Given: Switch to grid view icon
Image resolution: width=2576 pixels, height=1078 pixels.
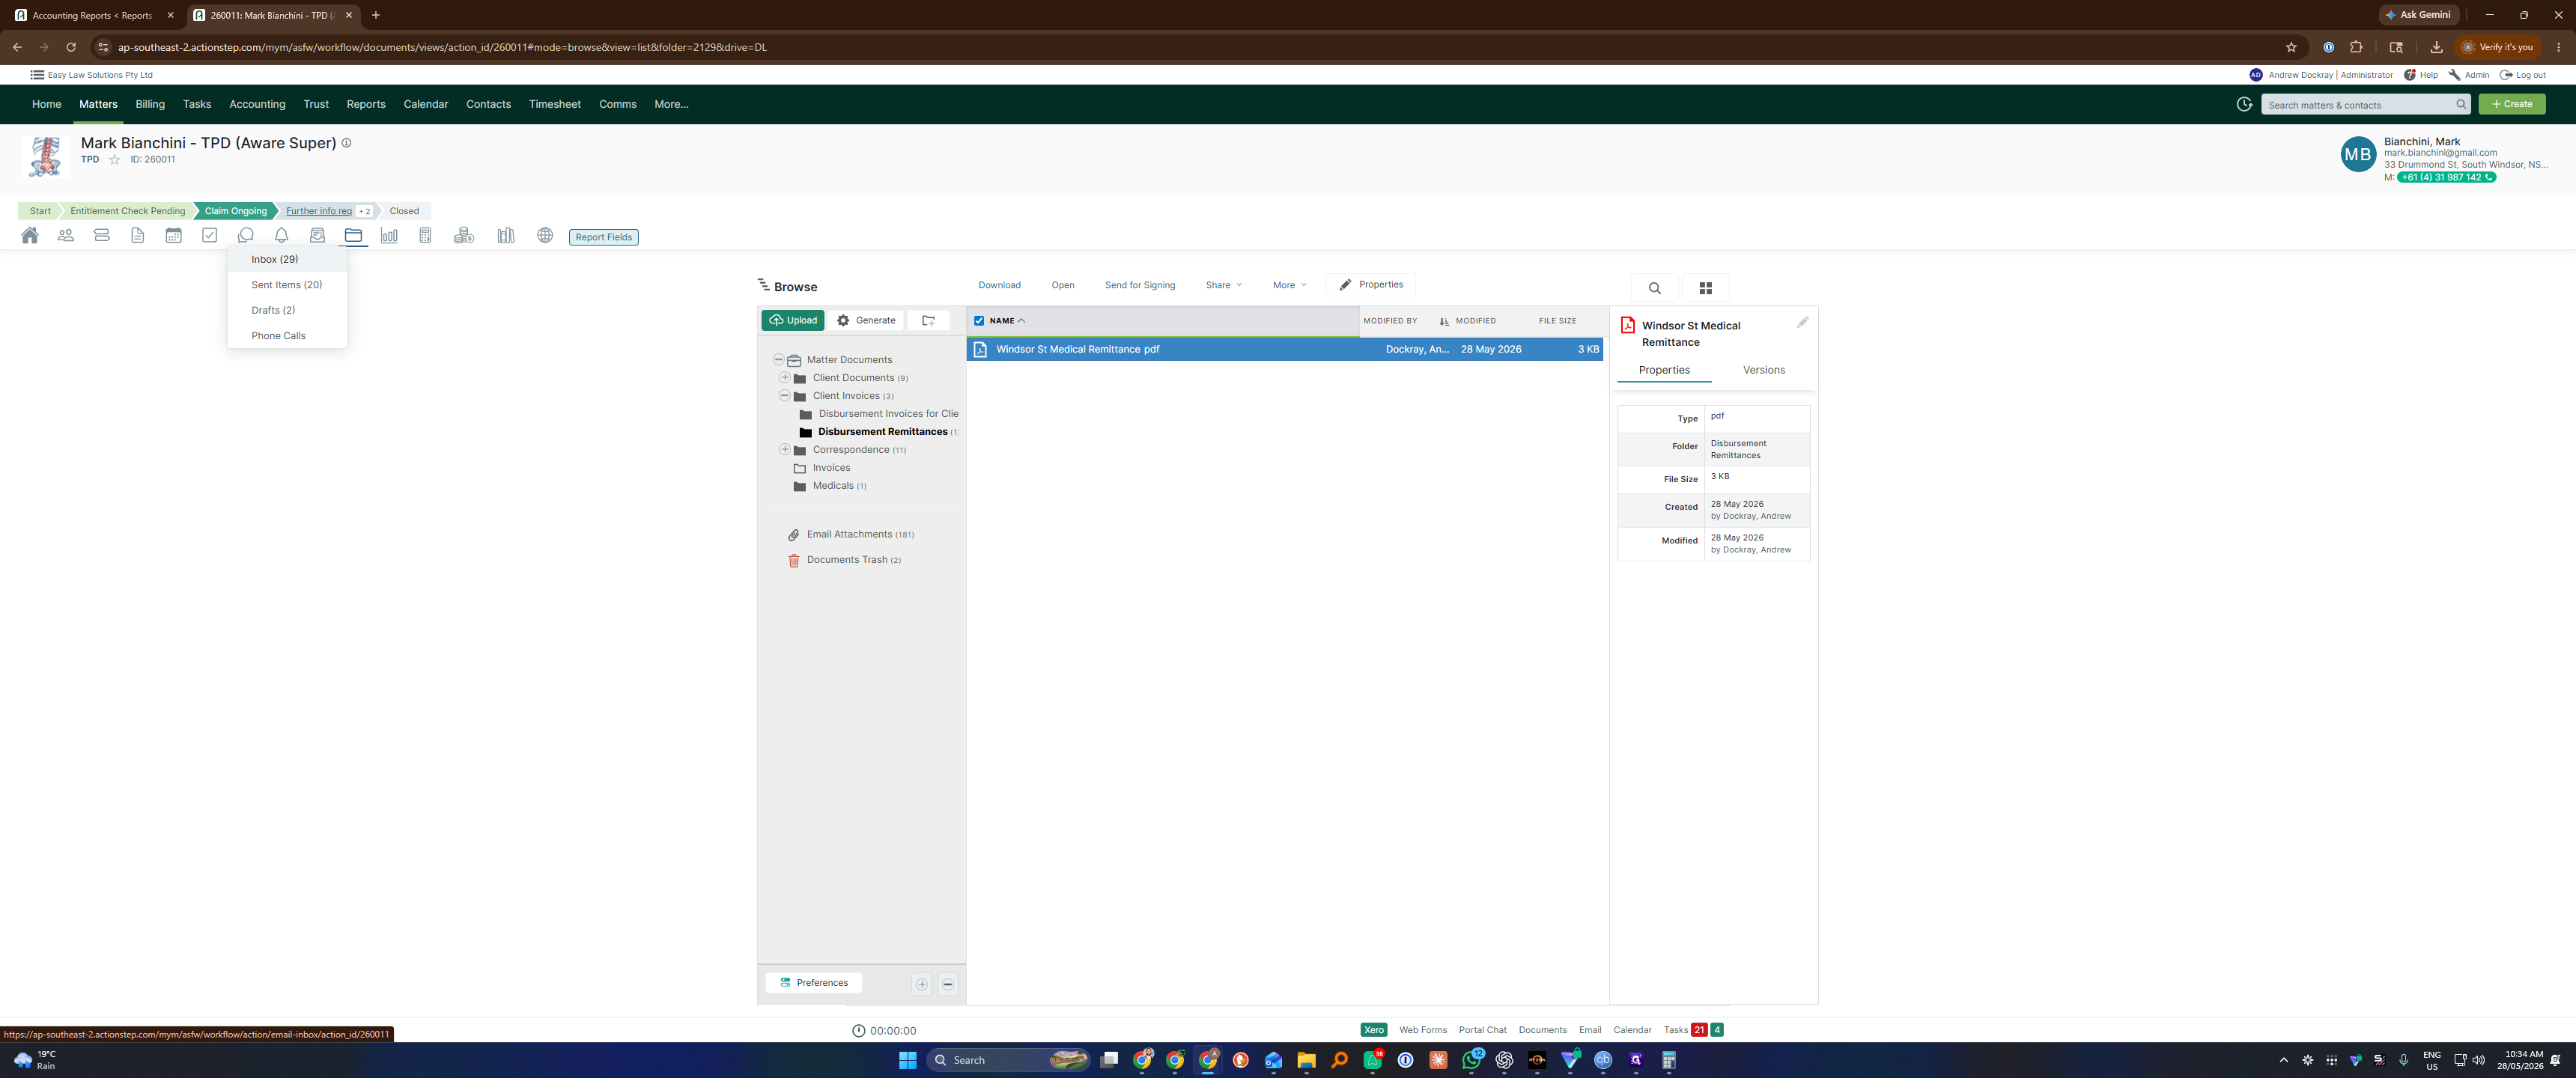Looking at the screenshot, I should coord(1706,288).
